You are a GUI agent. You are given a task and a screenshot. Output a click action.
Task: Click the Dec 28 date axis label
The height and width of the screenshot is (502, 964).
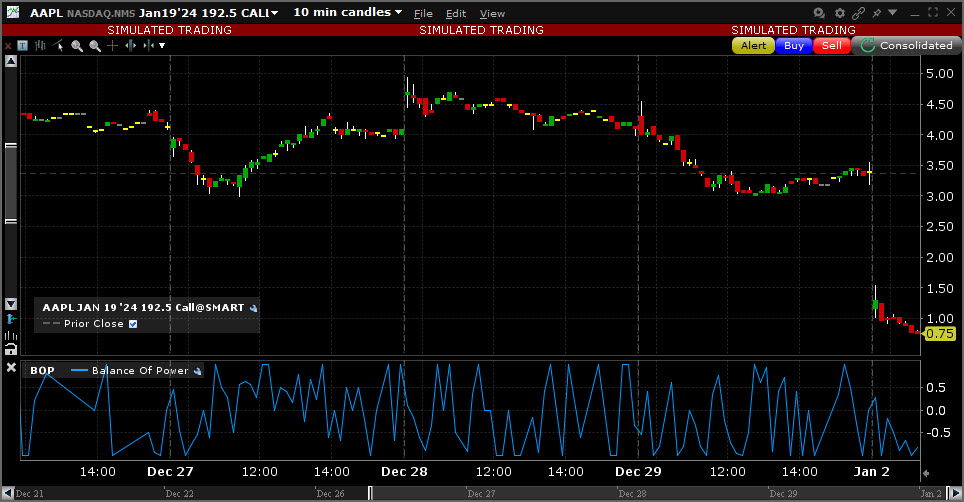[404, 472]
